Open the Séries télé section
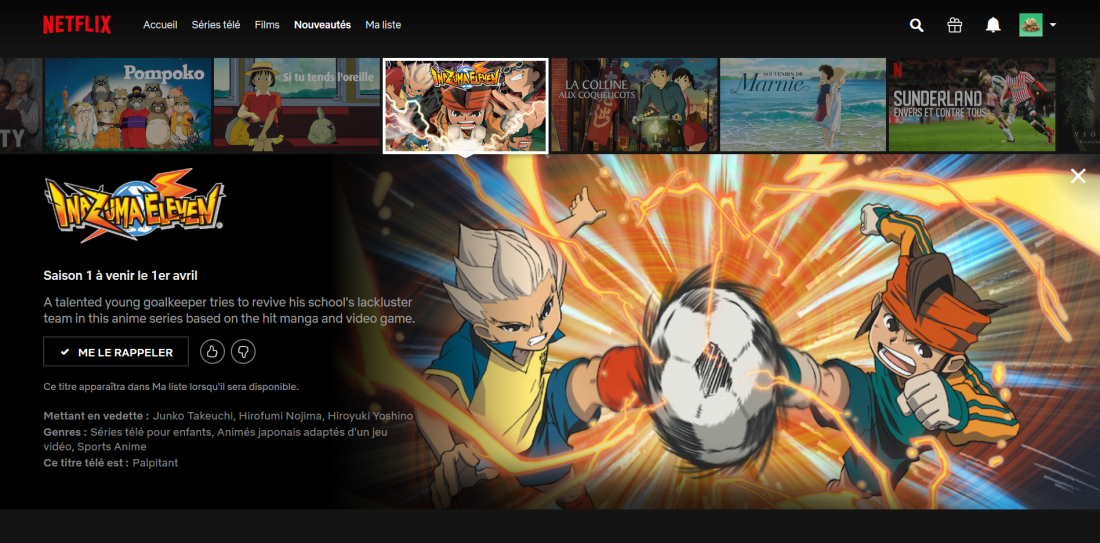1100x543 pixels. [216, 25]
